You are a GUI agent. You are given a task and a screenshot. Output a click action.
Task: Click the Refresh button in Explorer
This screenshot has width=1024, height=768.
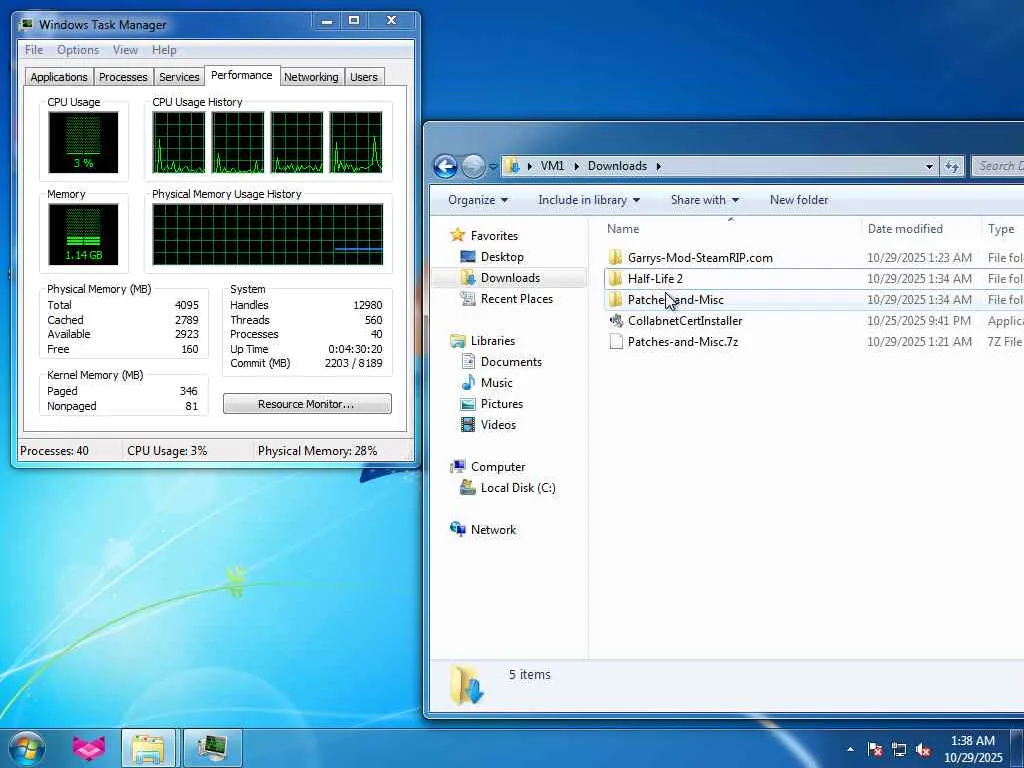(952, 167)
